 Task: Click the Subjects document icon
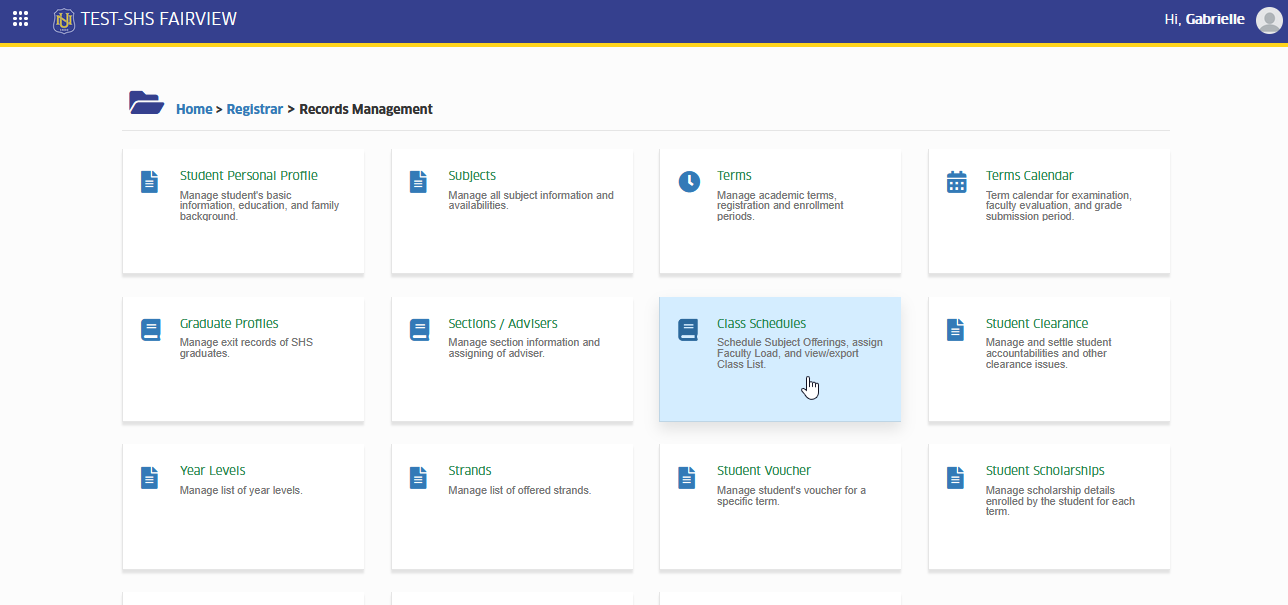[418, 182]
